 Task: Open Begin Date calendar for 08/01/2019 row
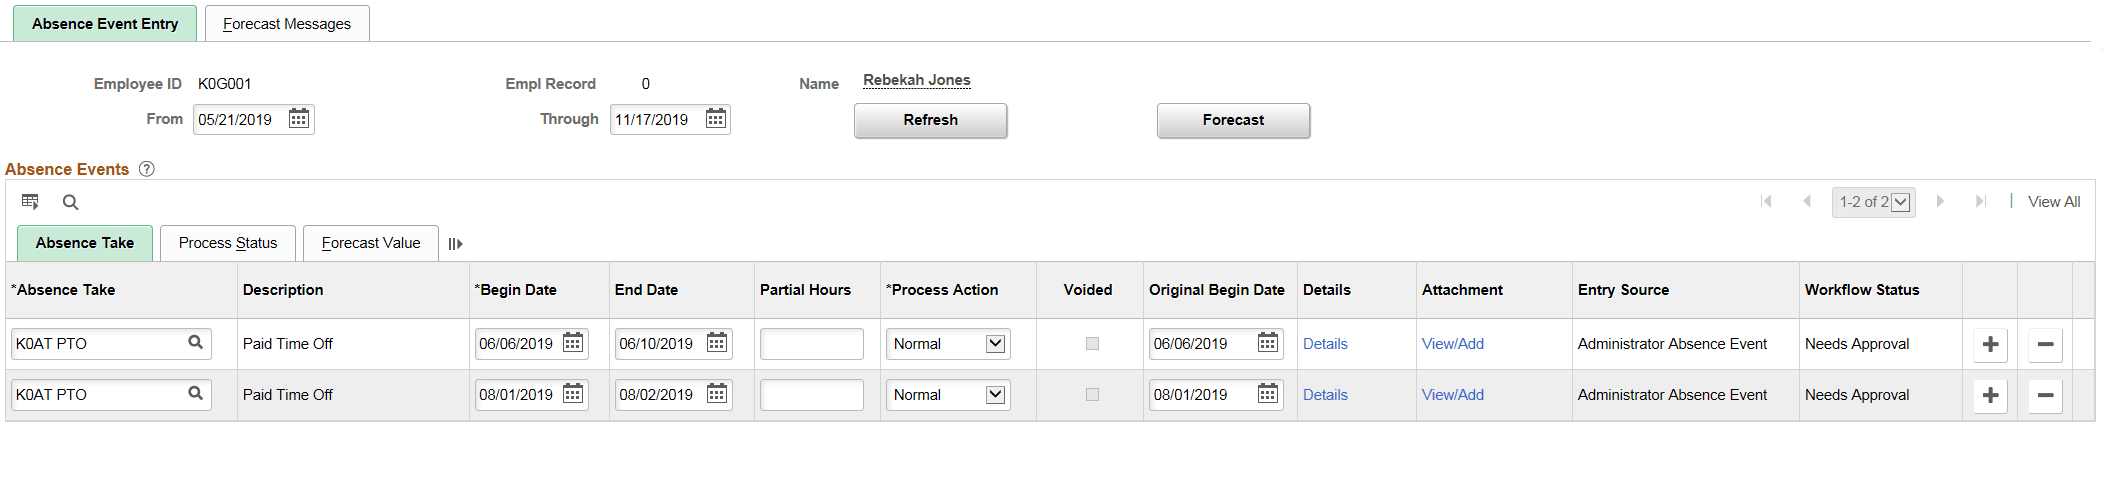(x=573, y=394)
